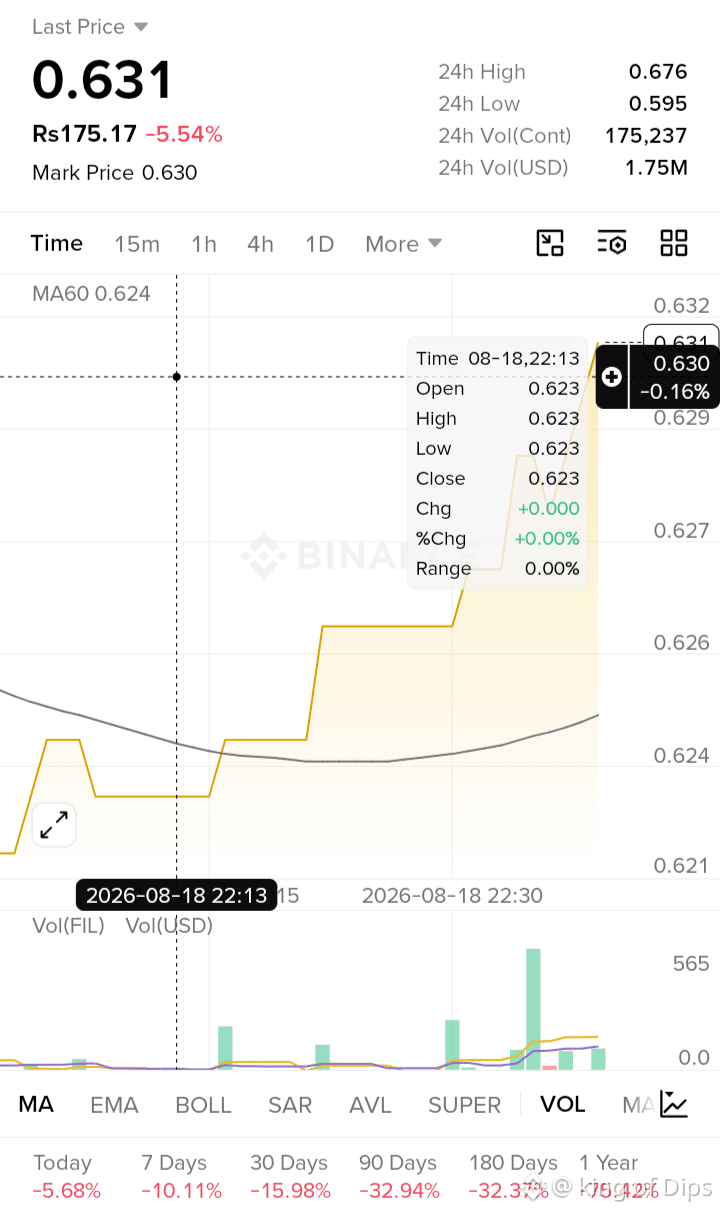This screenshot has width=720, height=1212.
Task: Select the 1D timeframe tab
Action: click(319, 244)
